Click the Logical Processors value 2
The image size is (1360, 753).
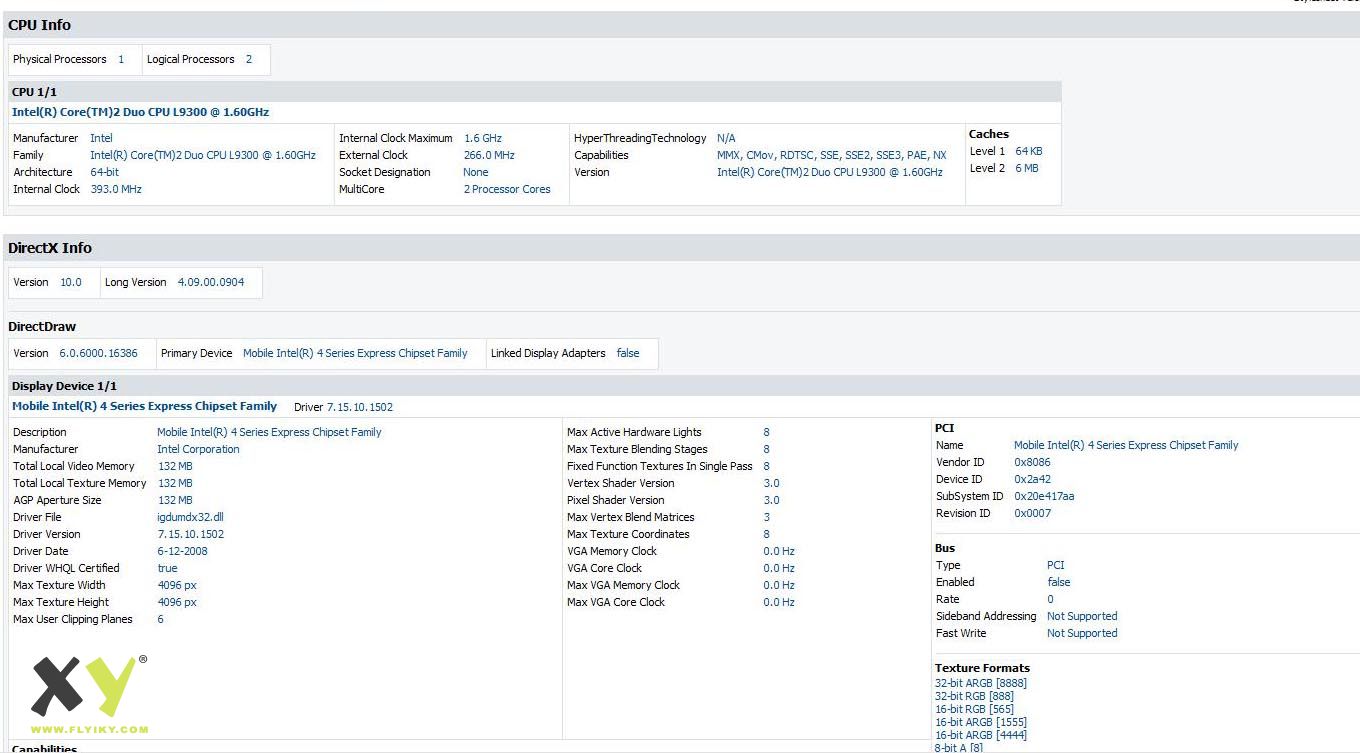coord(249,59)
